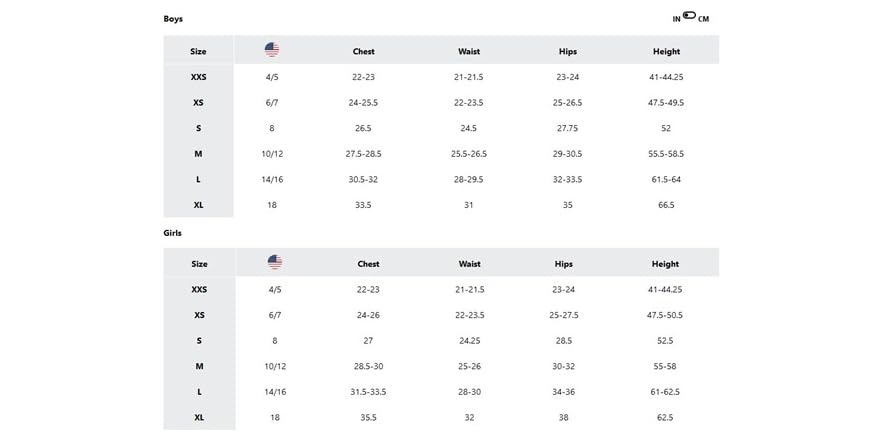The width and height of the screenshot is (882, 441).
Task: Click the Boys table Waist column header
Action: pyautogui.click(x=469, y=51)
